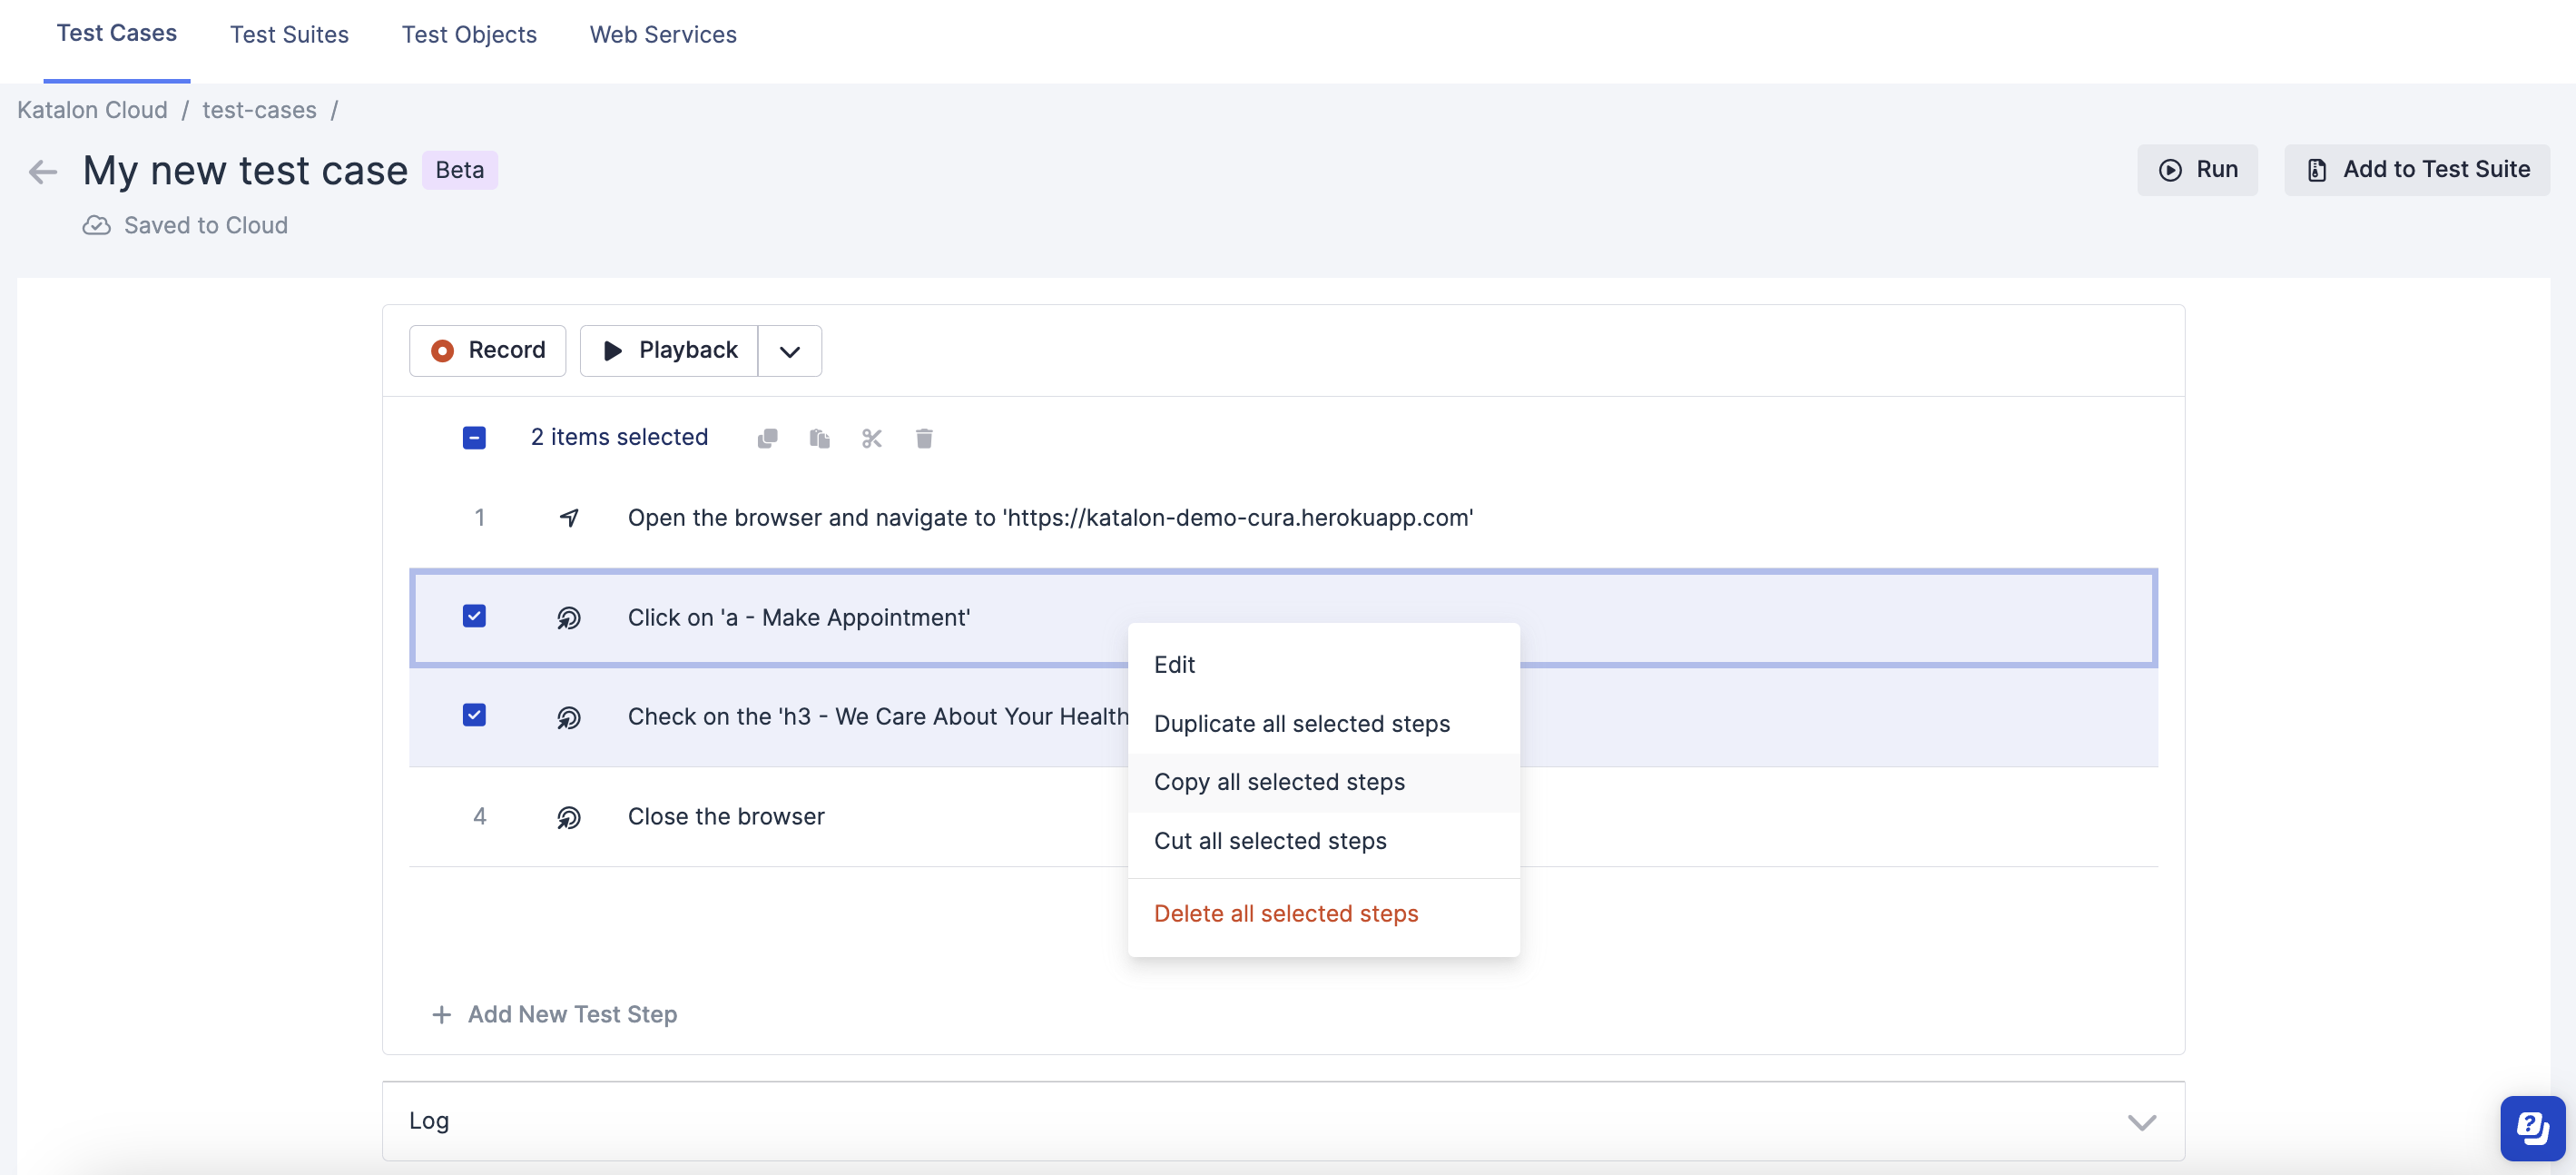Click the target/spy icon on step 2
Viewport: 2576px width, 1175px height.
click(x=570, y=617)
